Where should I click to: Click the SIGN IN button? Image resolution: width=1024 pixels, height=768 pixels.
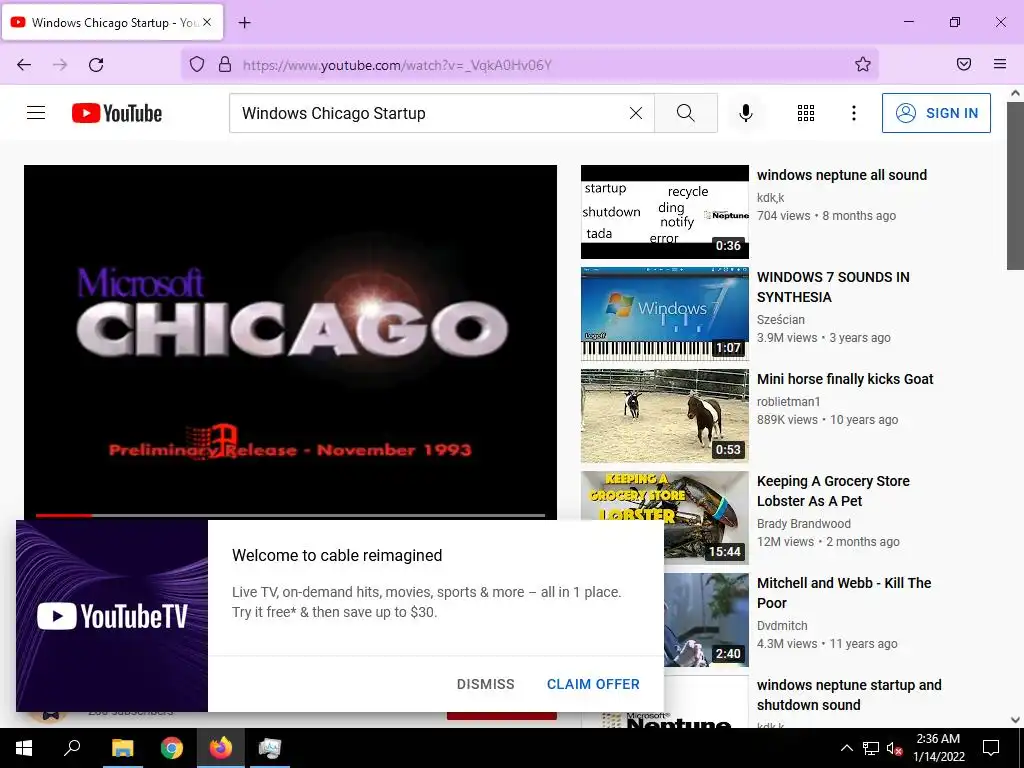pyautogui.click(x=936, y=113)
